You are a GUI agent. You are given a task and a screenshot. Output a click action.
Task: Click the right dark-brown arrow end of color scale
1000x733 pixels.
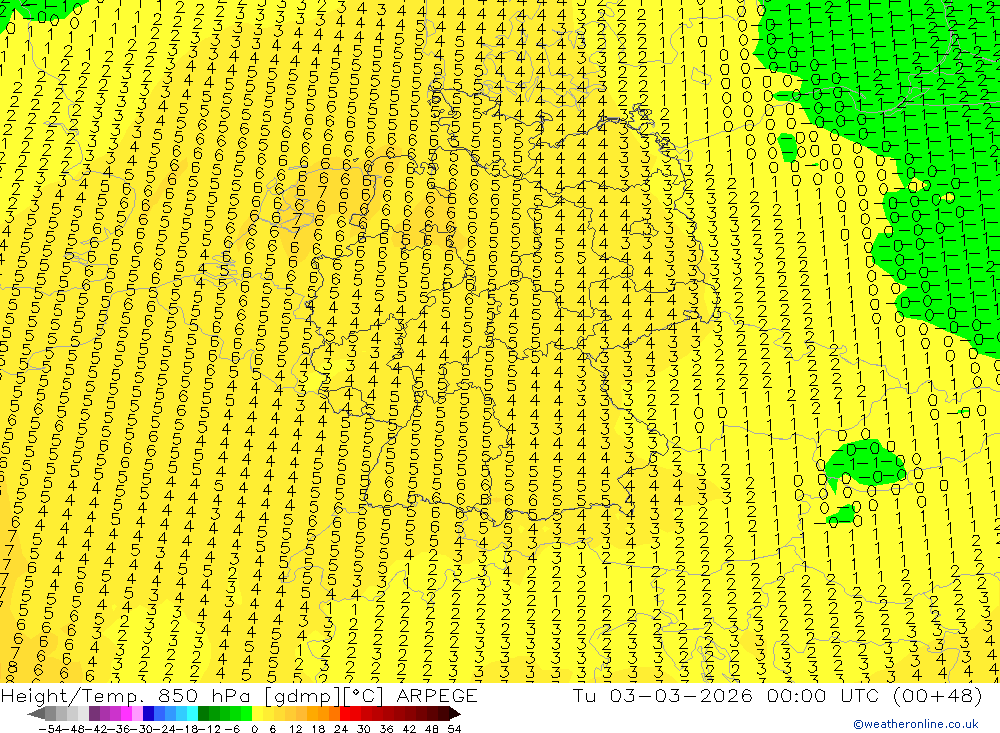(454, 713)
